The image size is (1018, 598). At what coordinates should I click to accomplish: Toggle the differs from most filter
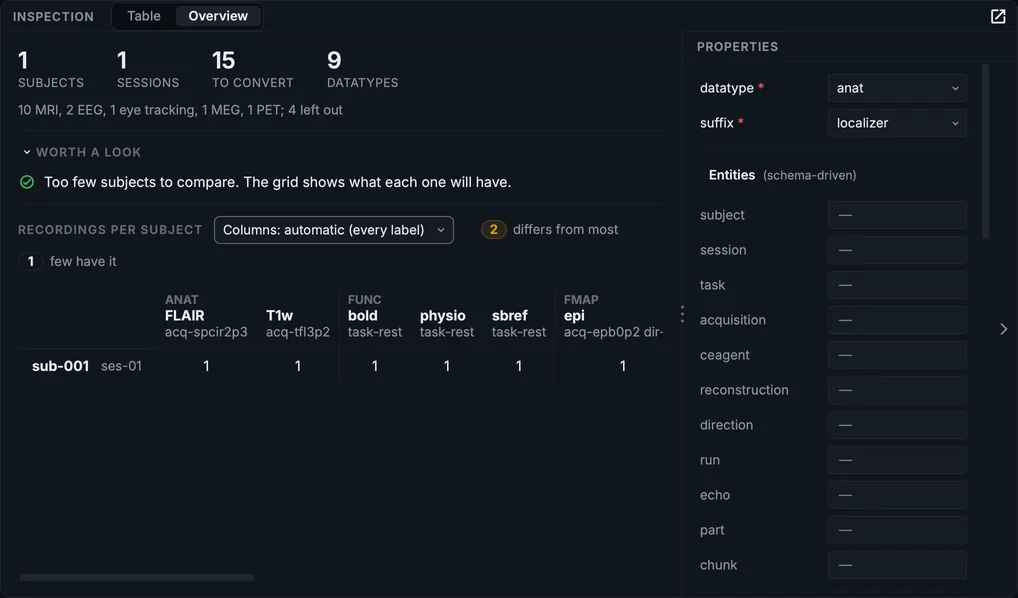pyautogui.click(x=550, y=229)
